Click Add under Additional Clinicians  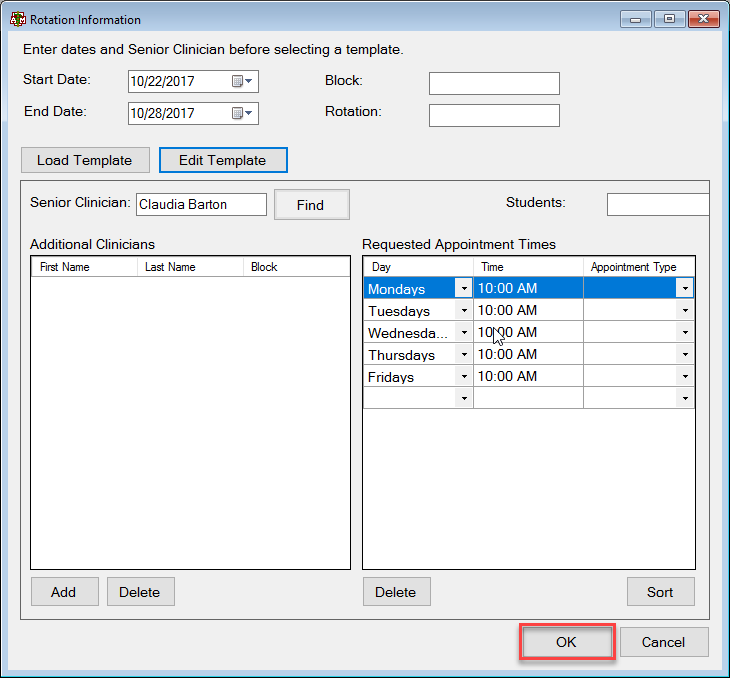pyautogui.click(x=65, y=592)
